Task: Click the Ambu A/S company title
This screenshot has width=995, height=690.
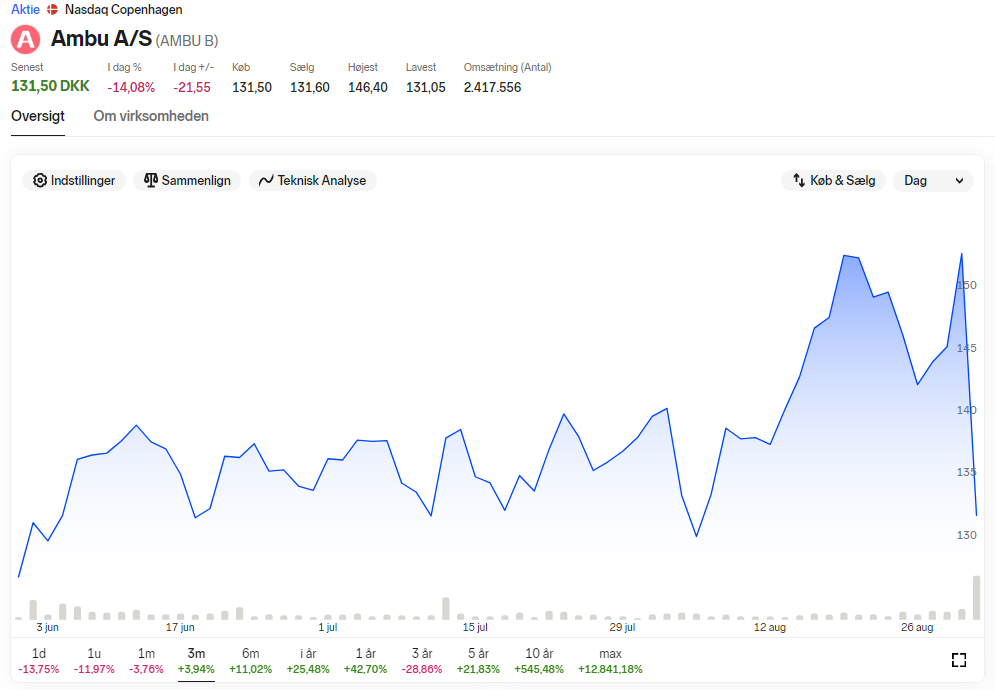Action: [x=101, y=39]
